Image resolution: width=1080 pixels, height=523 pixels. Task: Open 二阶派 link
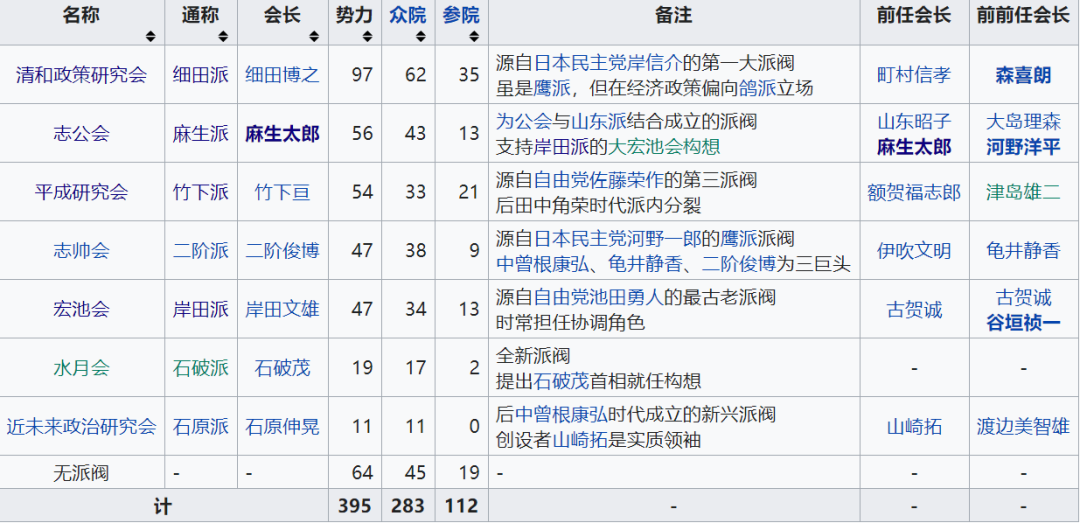click(x=200, y=250)
